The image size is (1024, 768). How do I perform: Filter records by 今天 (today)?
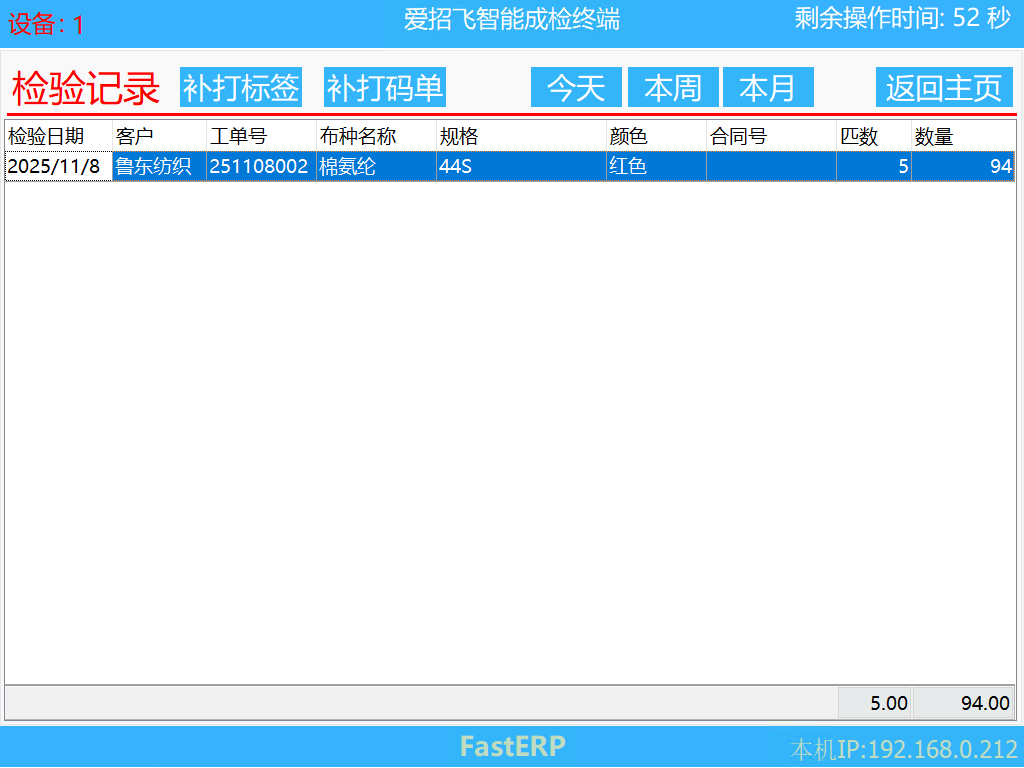coord(576,88)
